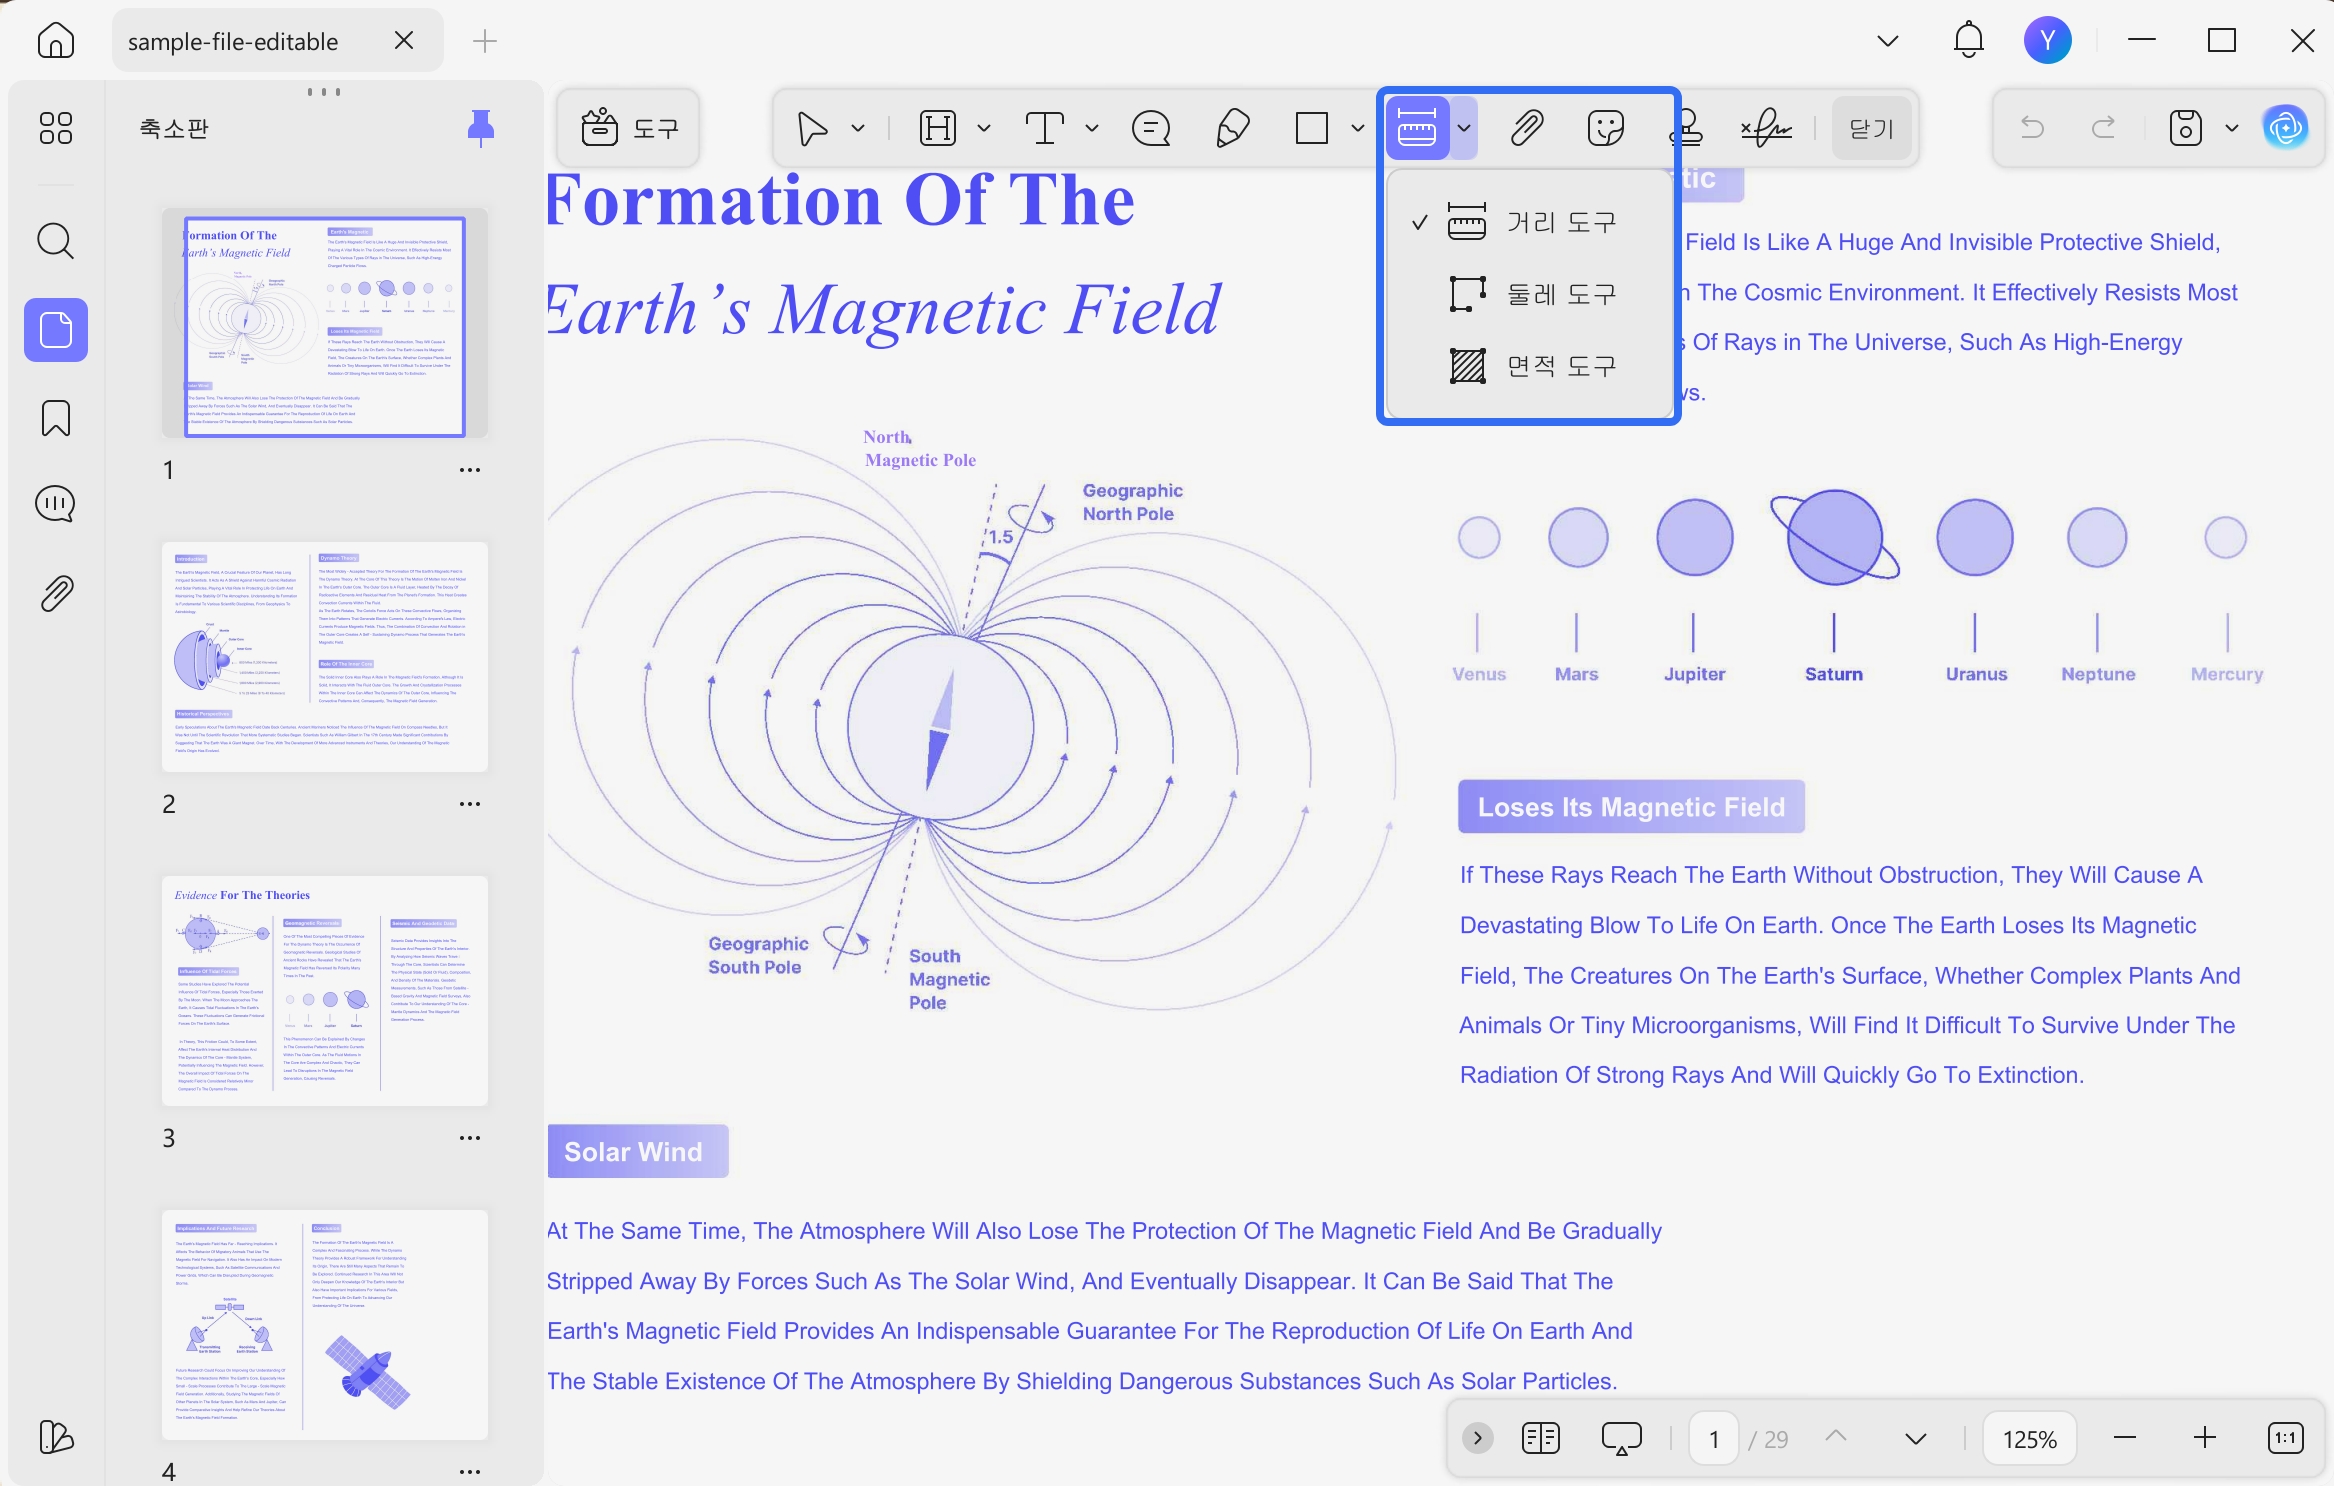
Task: Click the 닫기 close button
Action: pos(1872,128)
